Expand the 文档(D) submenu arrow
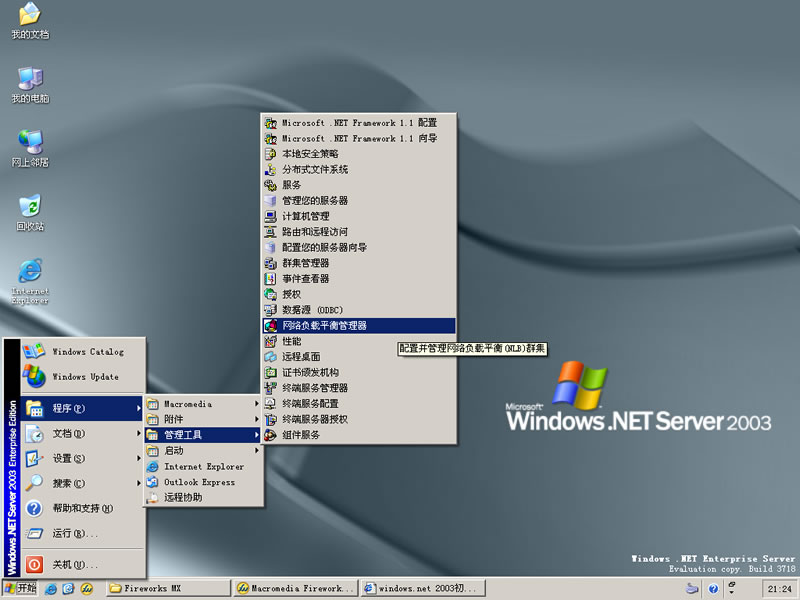This screenshot has width=800, height=600. [138, 433]
